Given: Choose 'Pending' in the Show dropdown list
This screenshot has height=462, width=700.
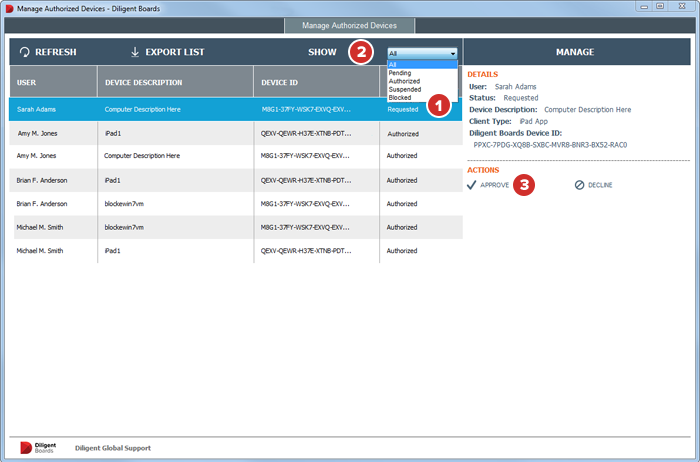Looking at the screenshot, I should [422, 73].
